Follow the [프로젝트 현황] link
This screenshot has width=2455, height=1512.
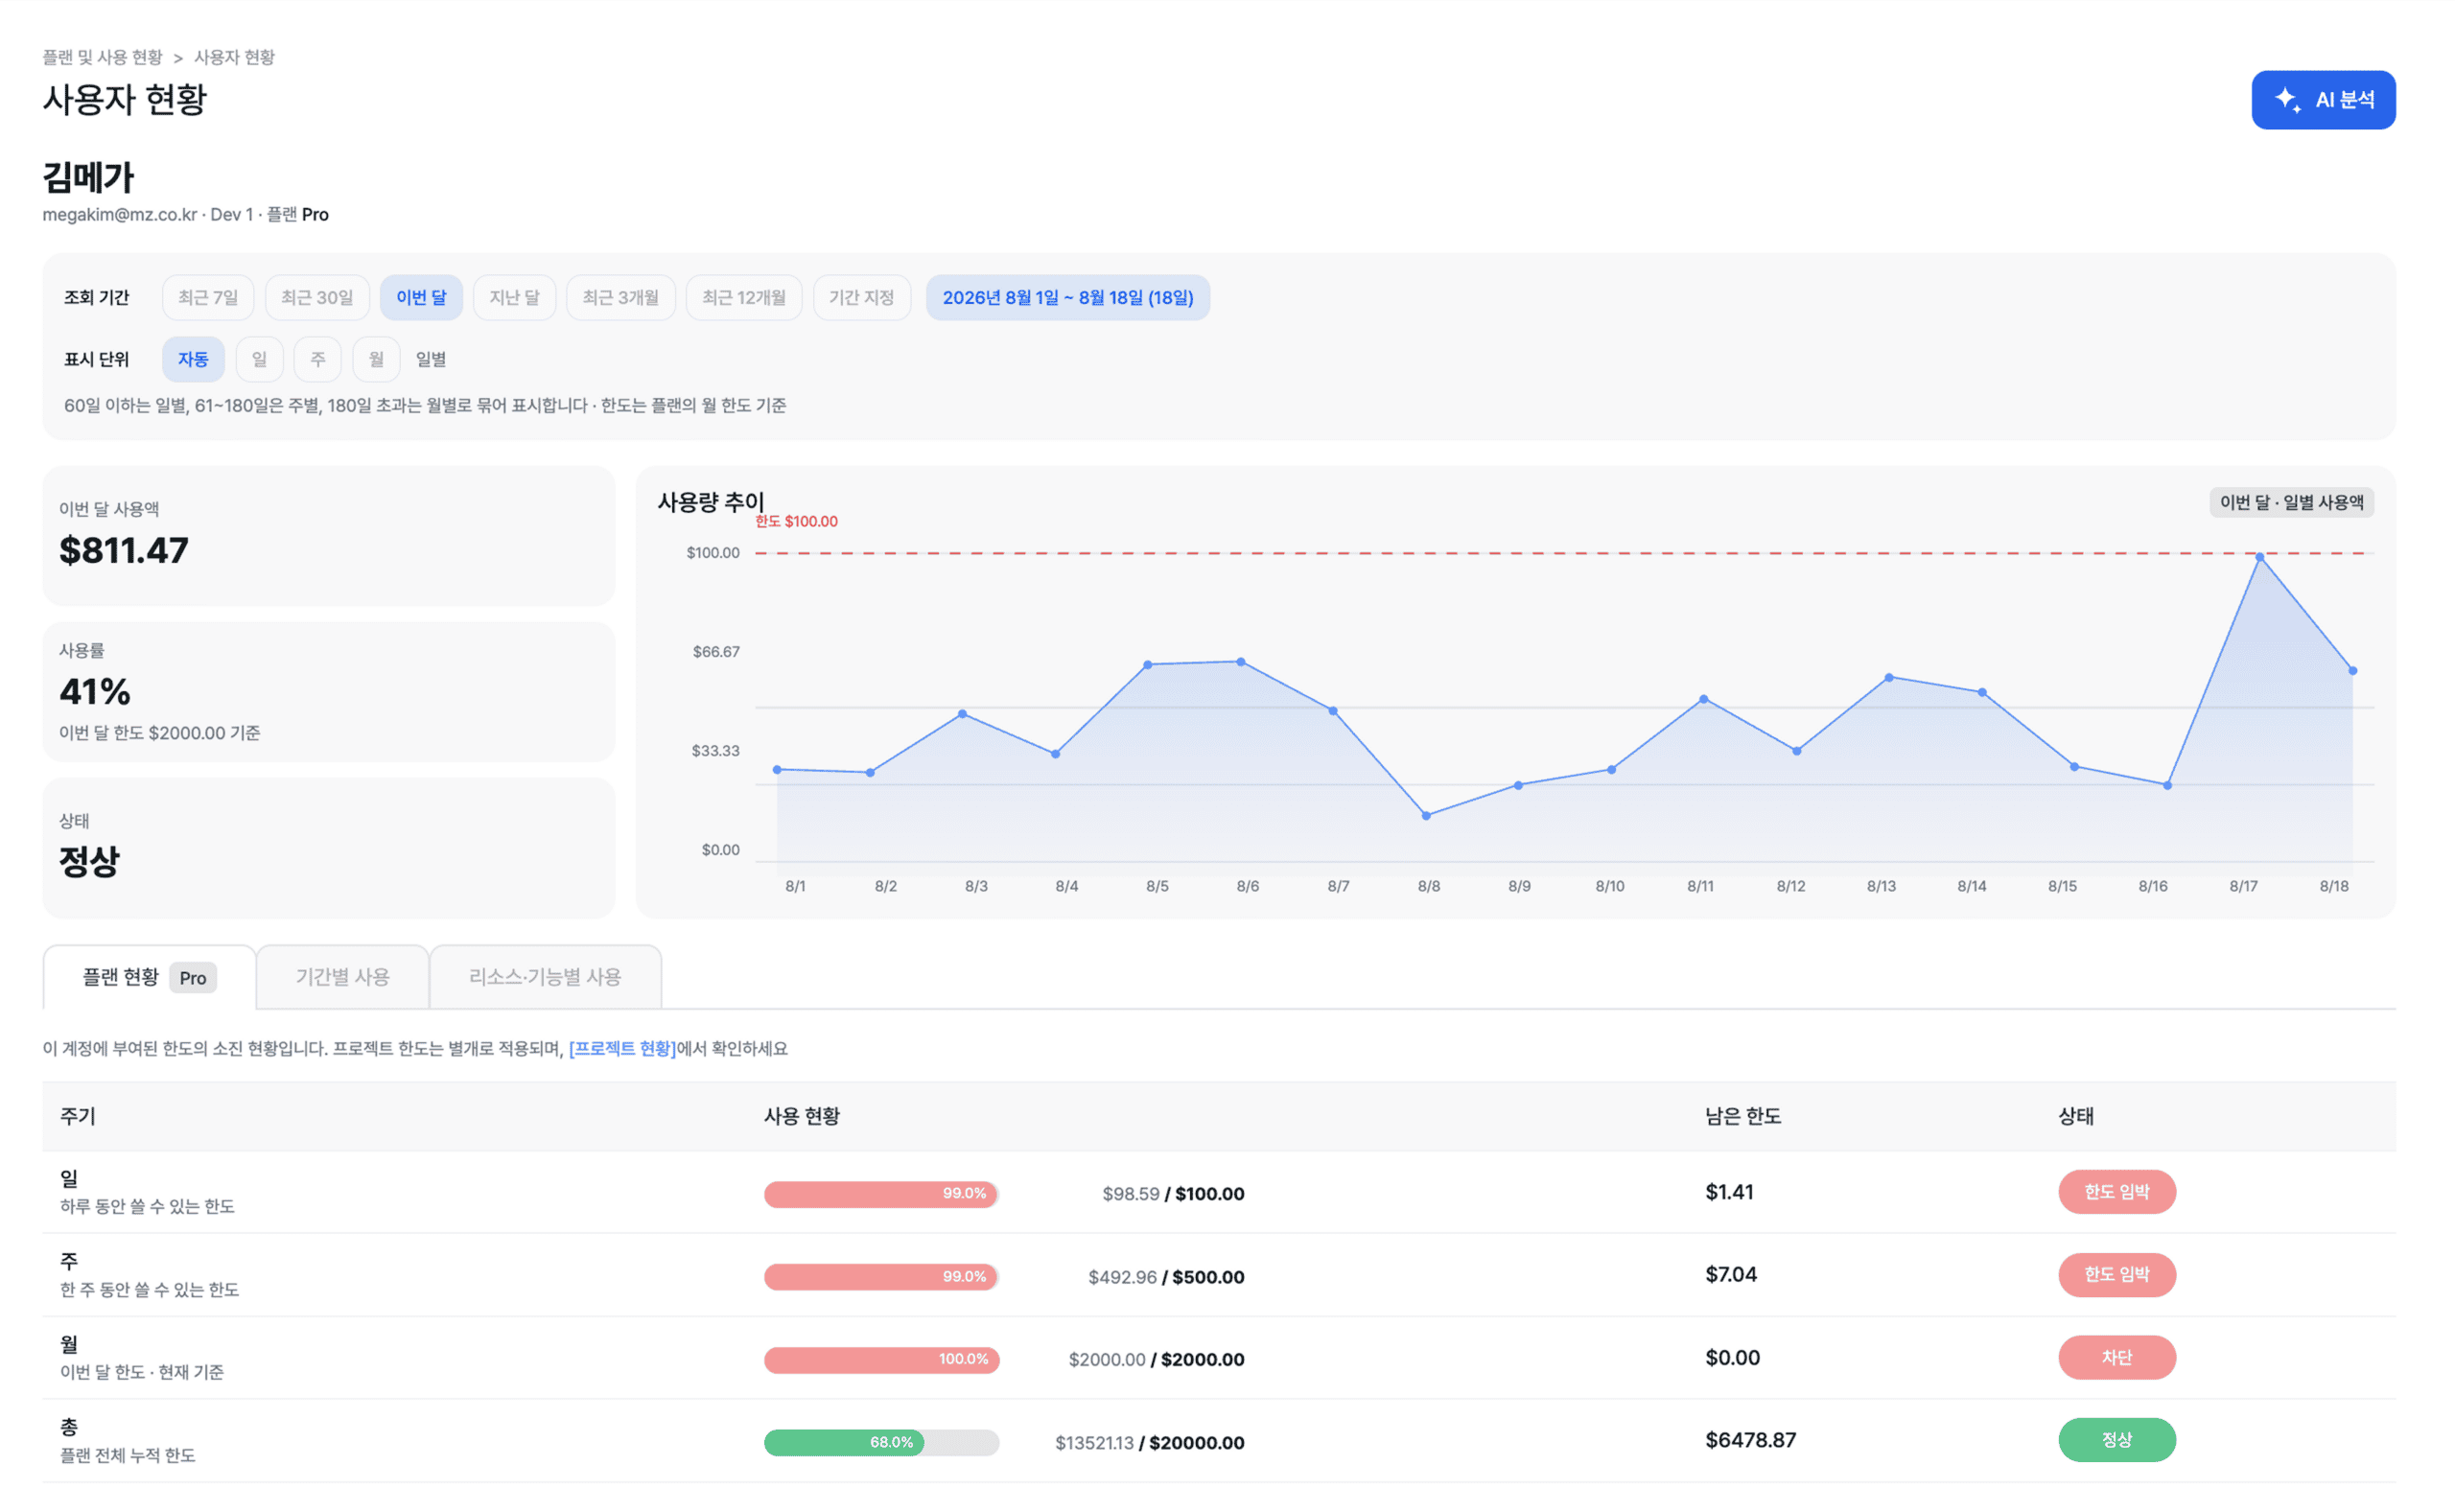(x=622, y=1048)
